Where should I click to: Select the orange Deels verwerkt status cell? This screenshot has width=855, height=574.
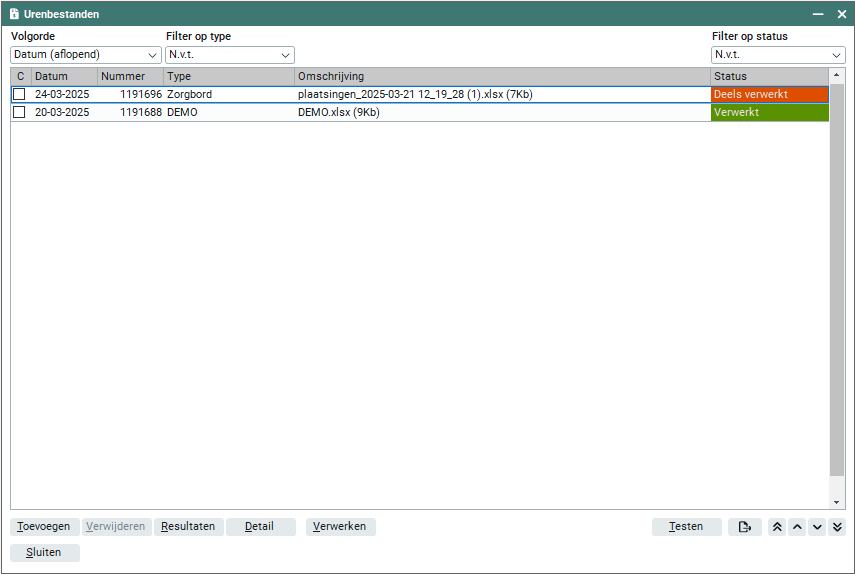[x=769, y=94]
